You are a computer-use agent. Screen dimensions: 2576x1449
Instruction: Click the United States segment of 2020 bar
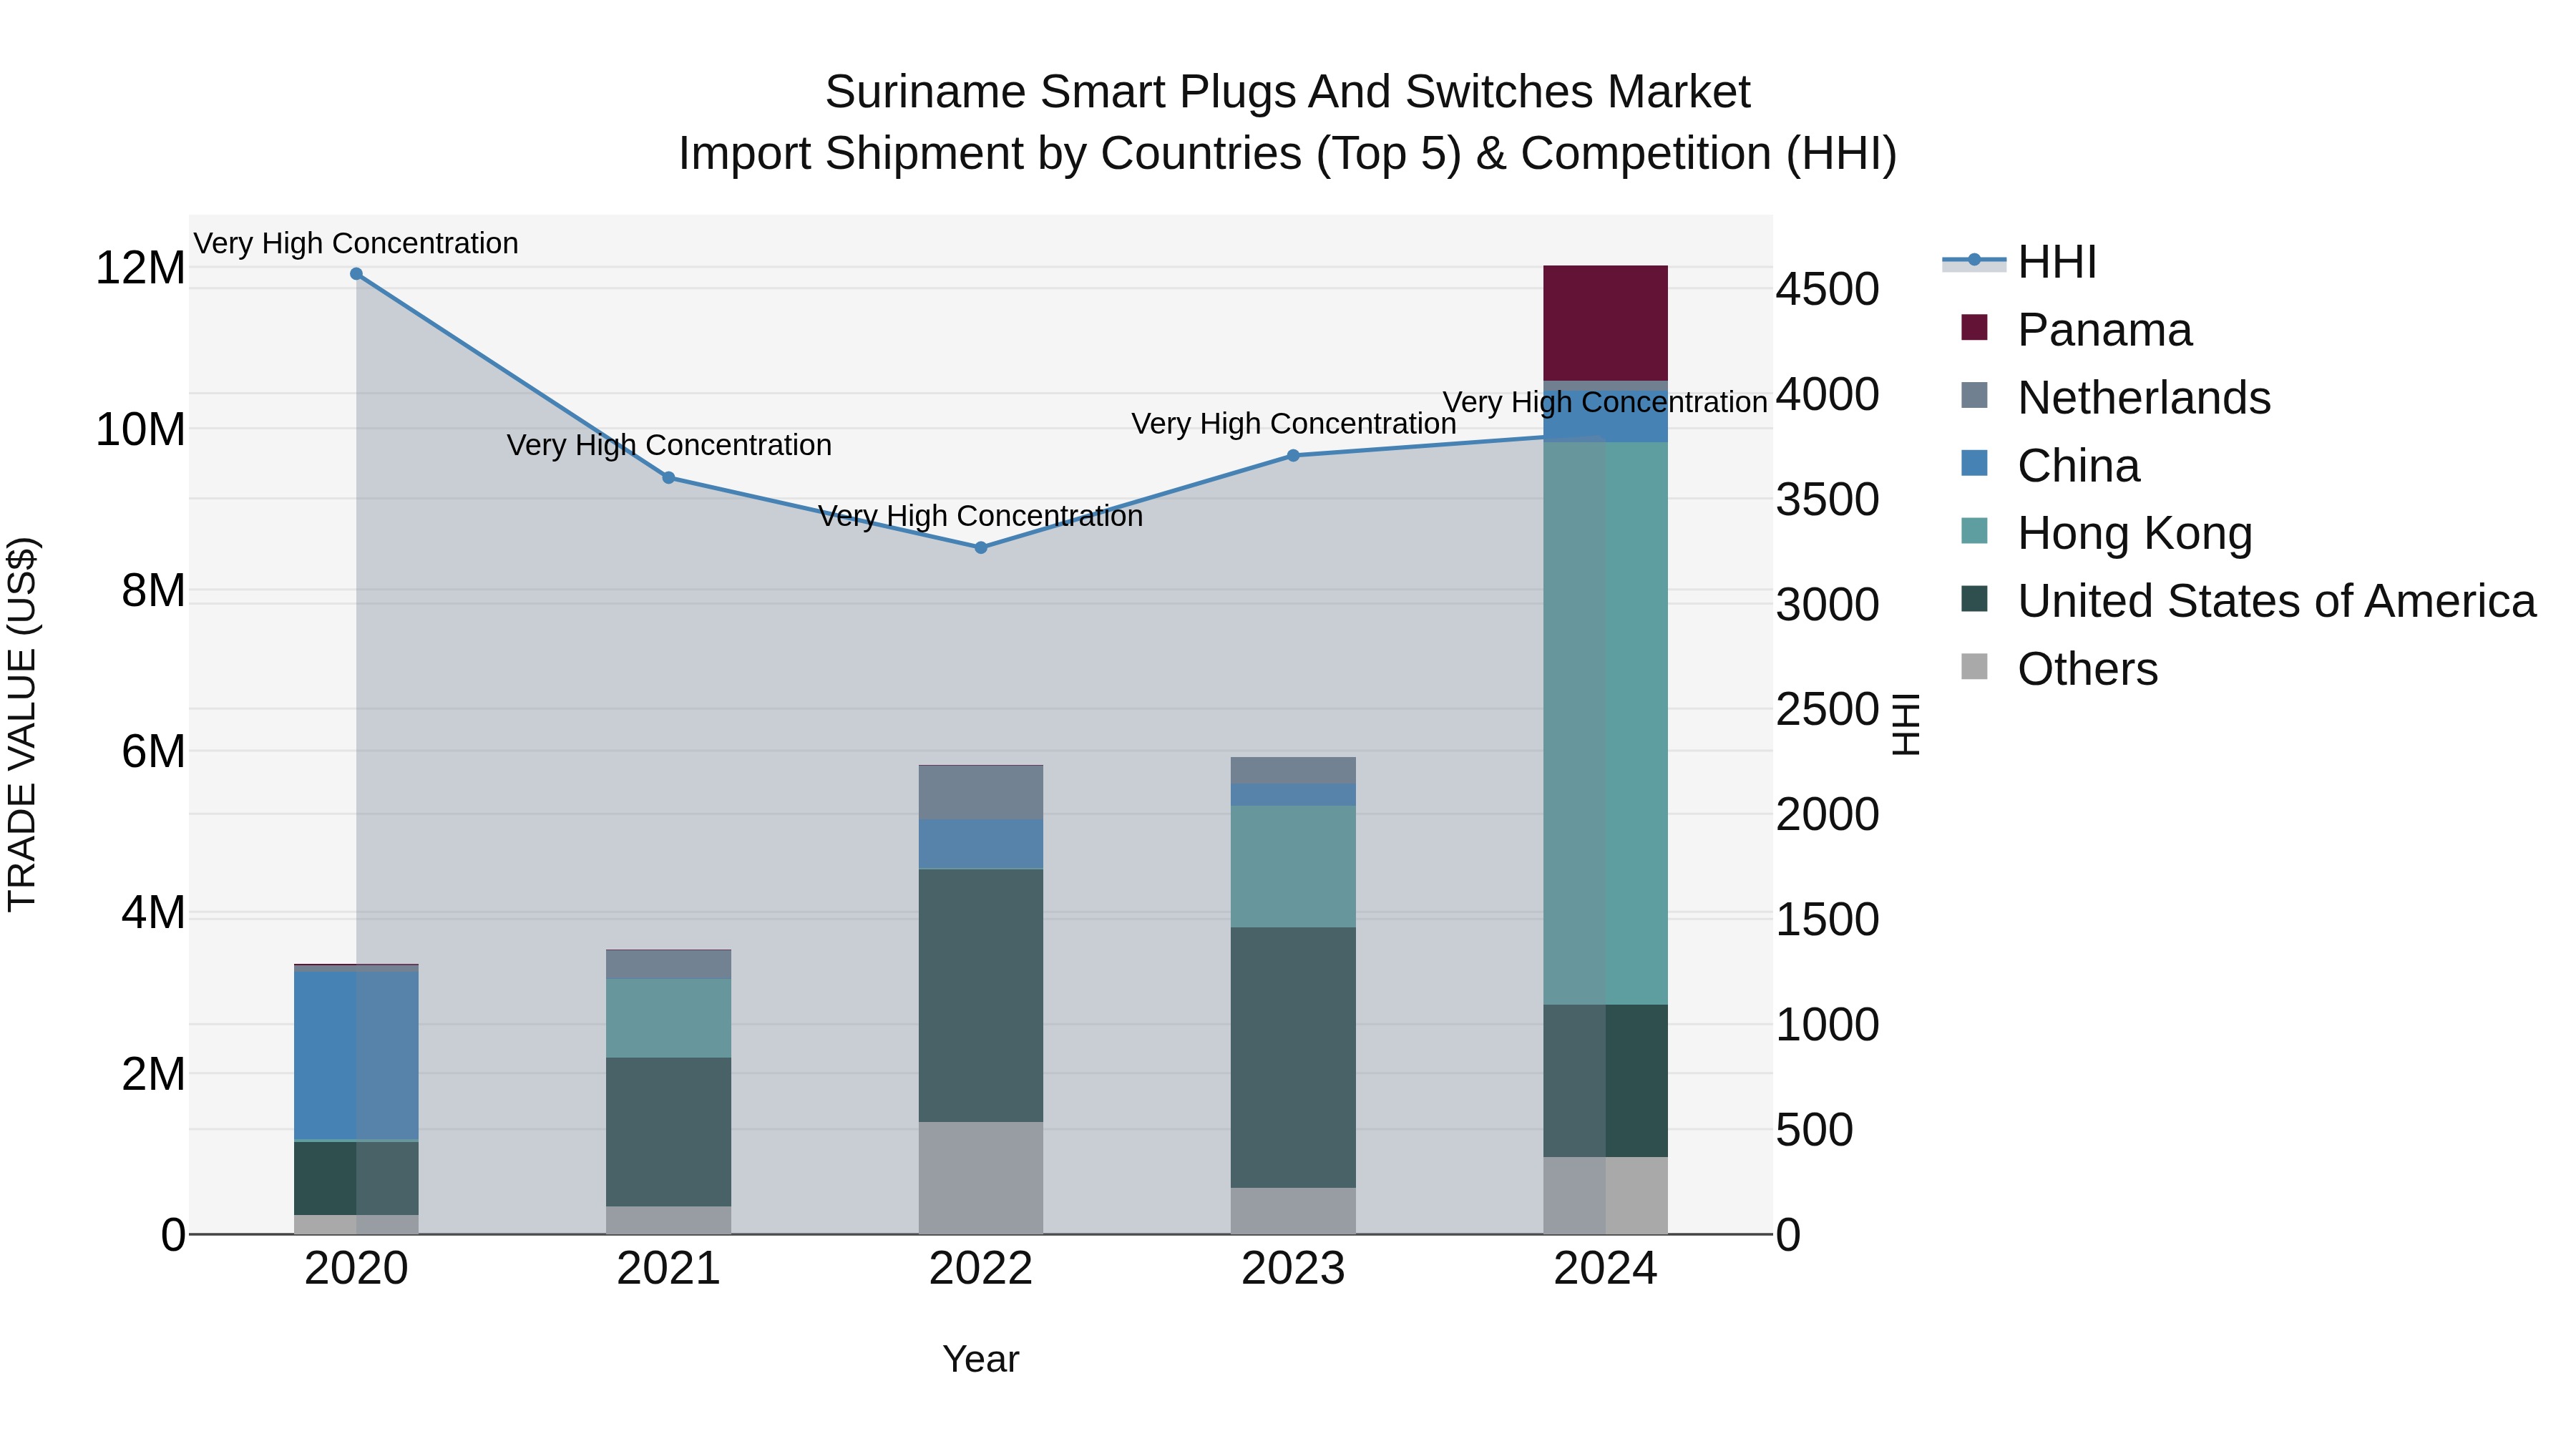356,1179
